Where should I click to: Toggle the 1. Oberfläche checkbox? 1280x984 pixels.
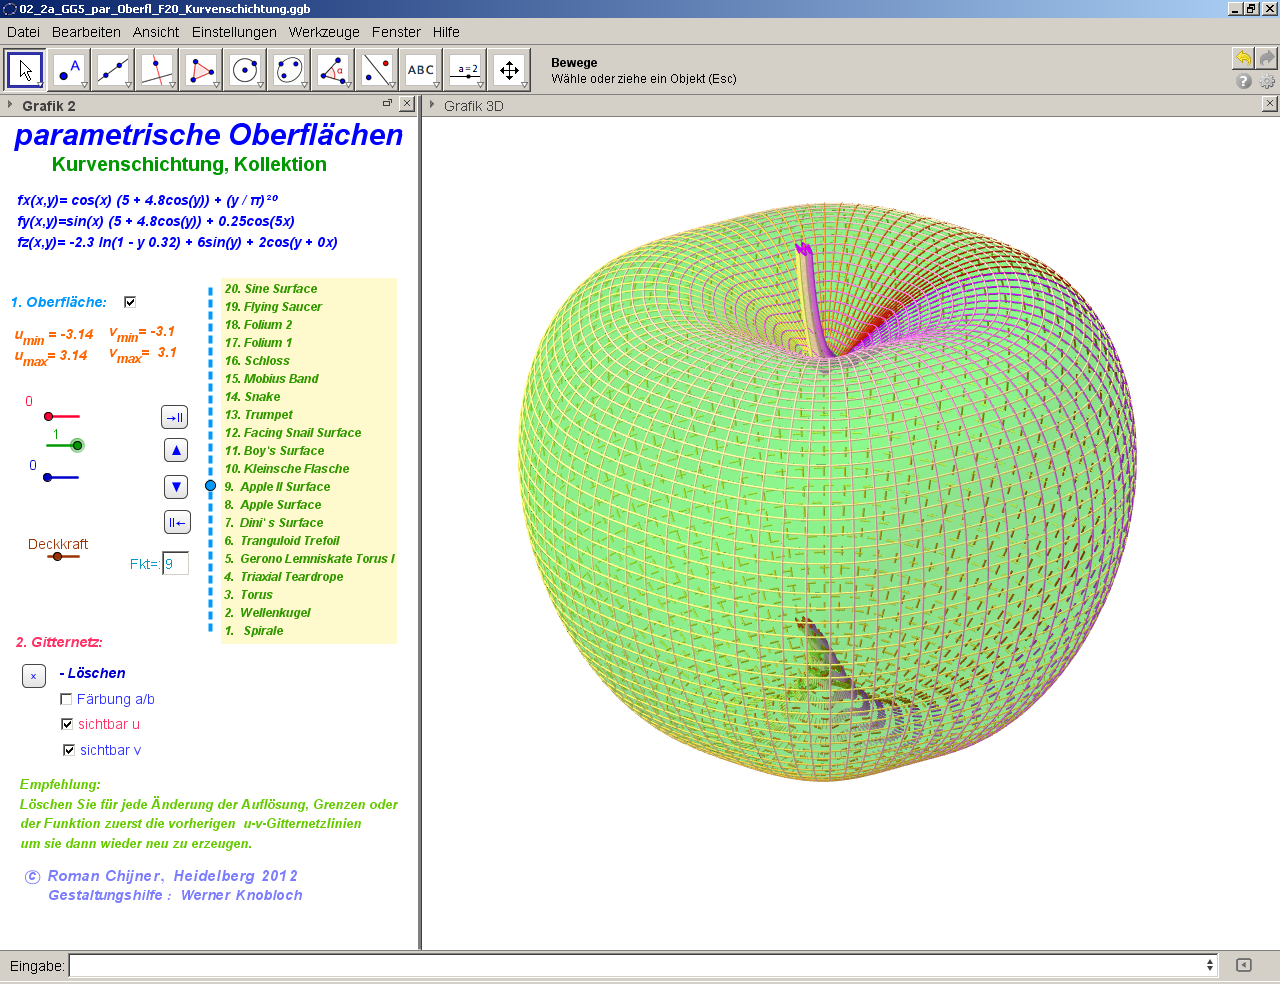point(130,302)
